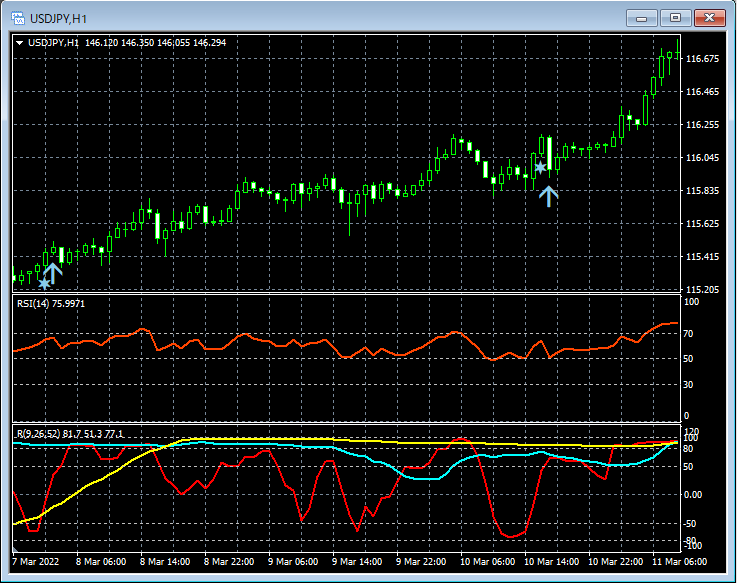The image size is (738, 583).
Task: Click the blue star marker at chart bottom-left
Action: [44, 284]
